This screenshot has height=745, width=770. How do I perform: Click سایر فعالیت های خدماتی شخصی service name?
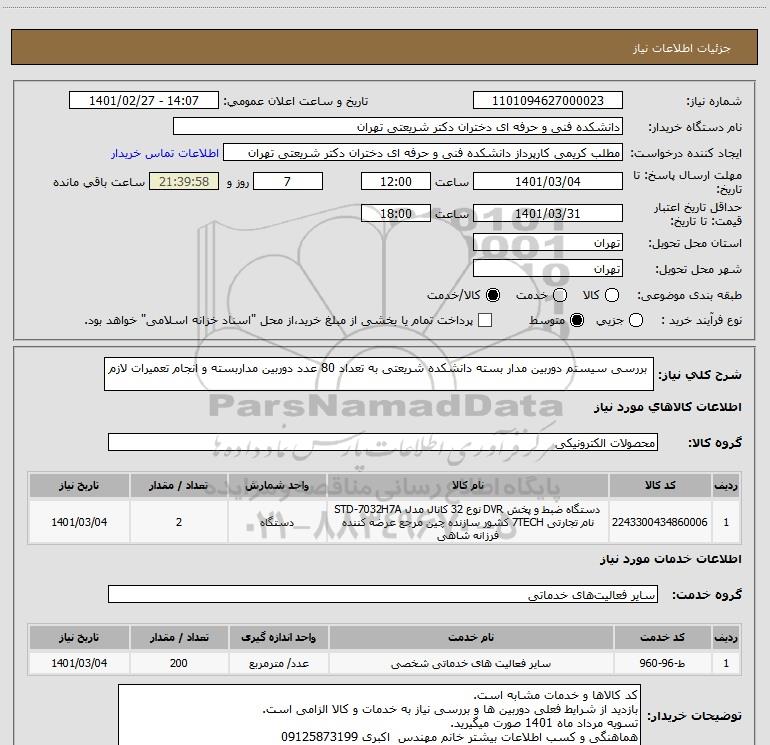pos(470,663)
